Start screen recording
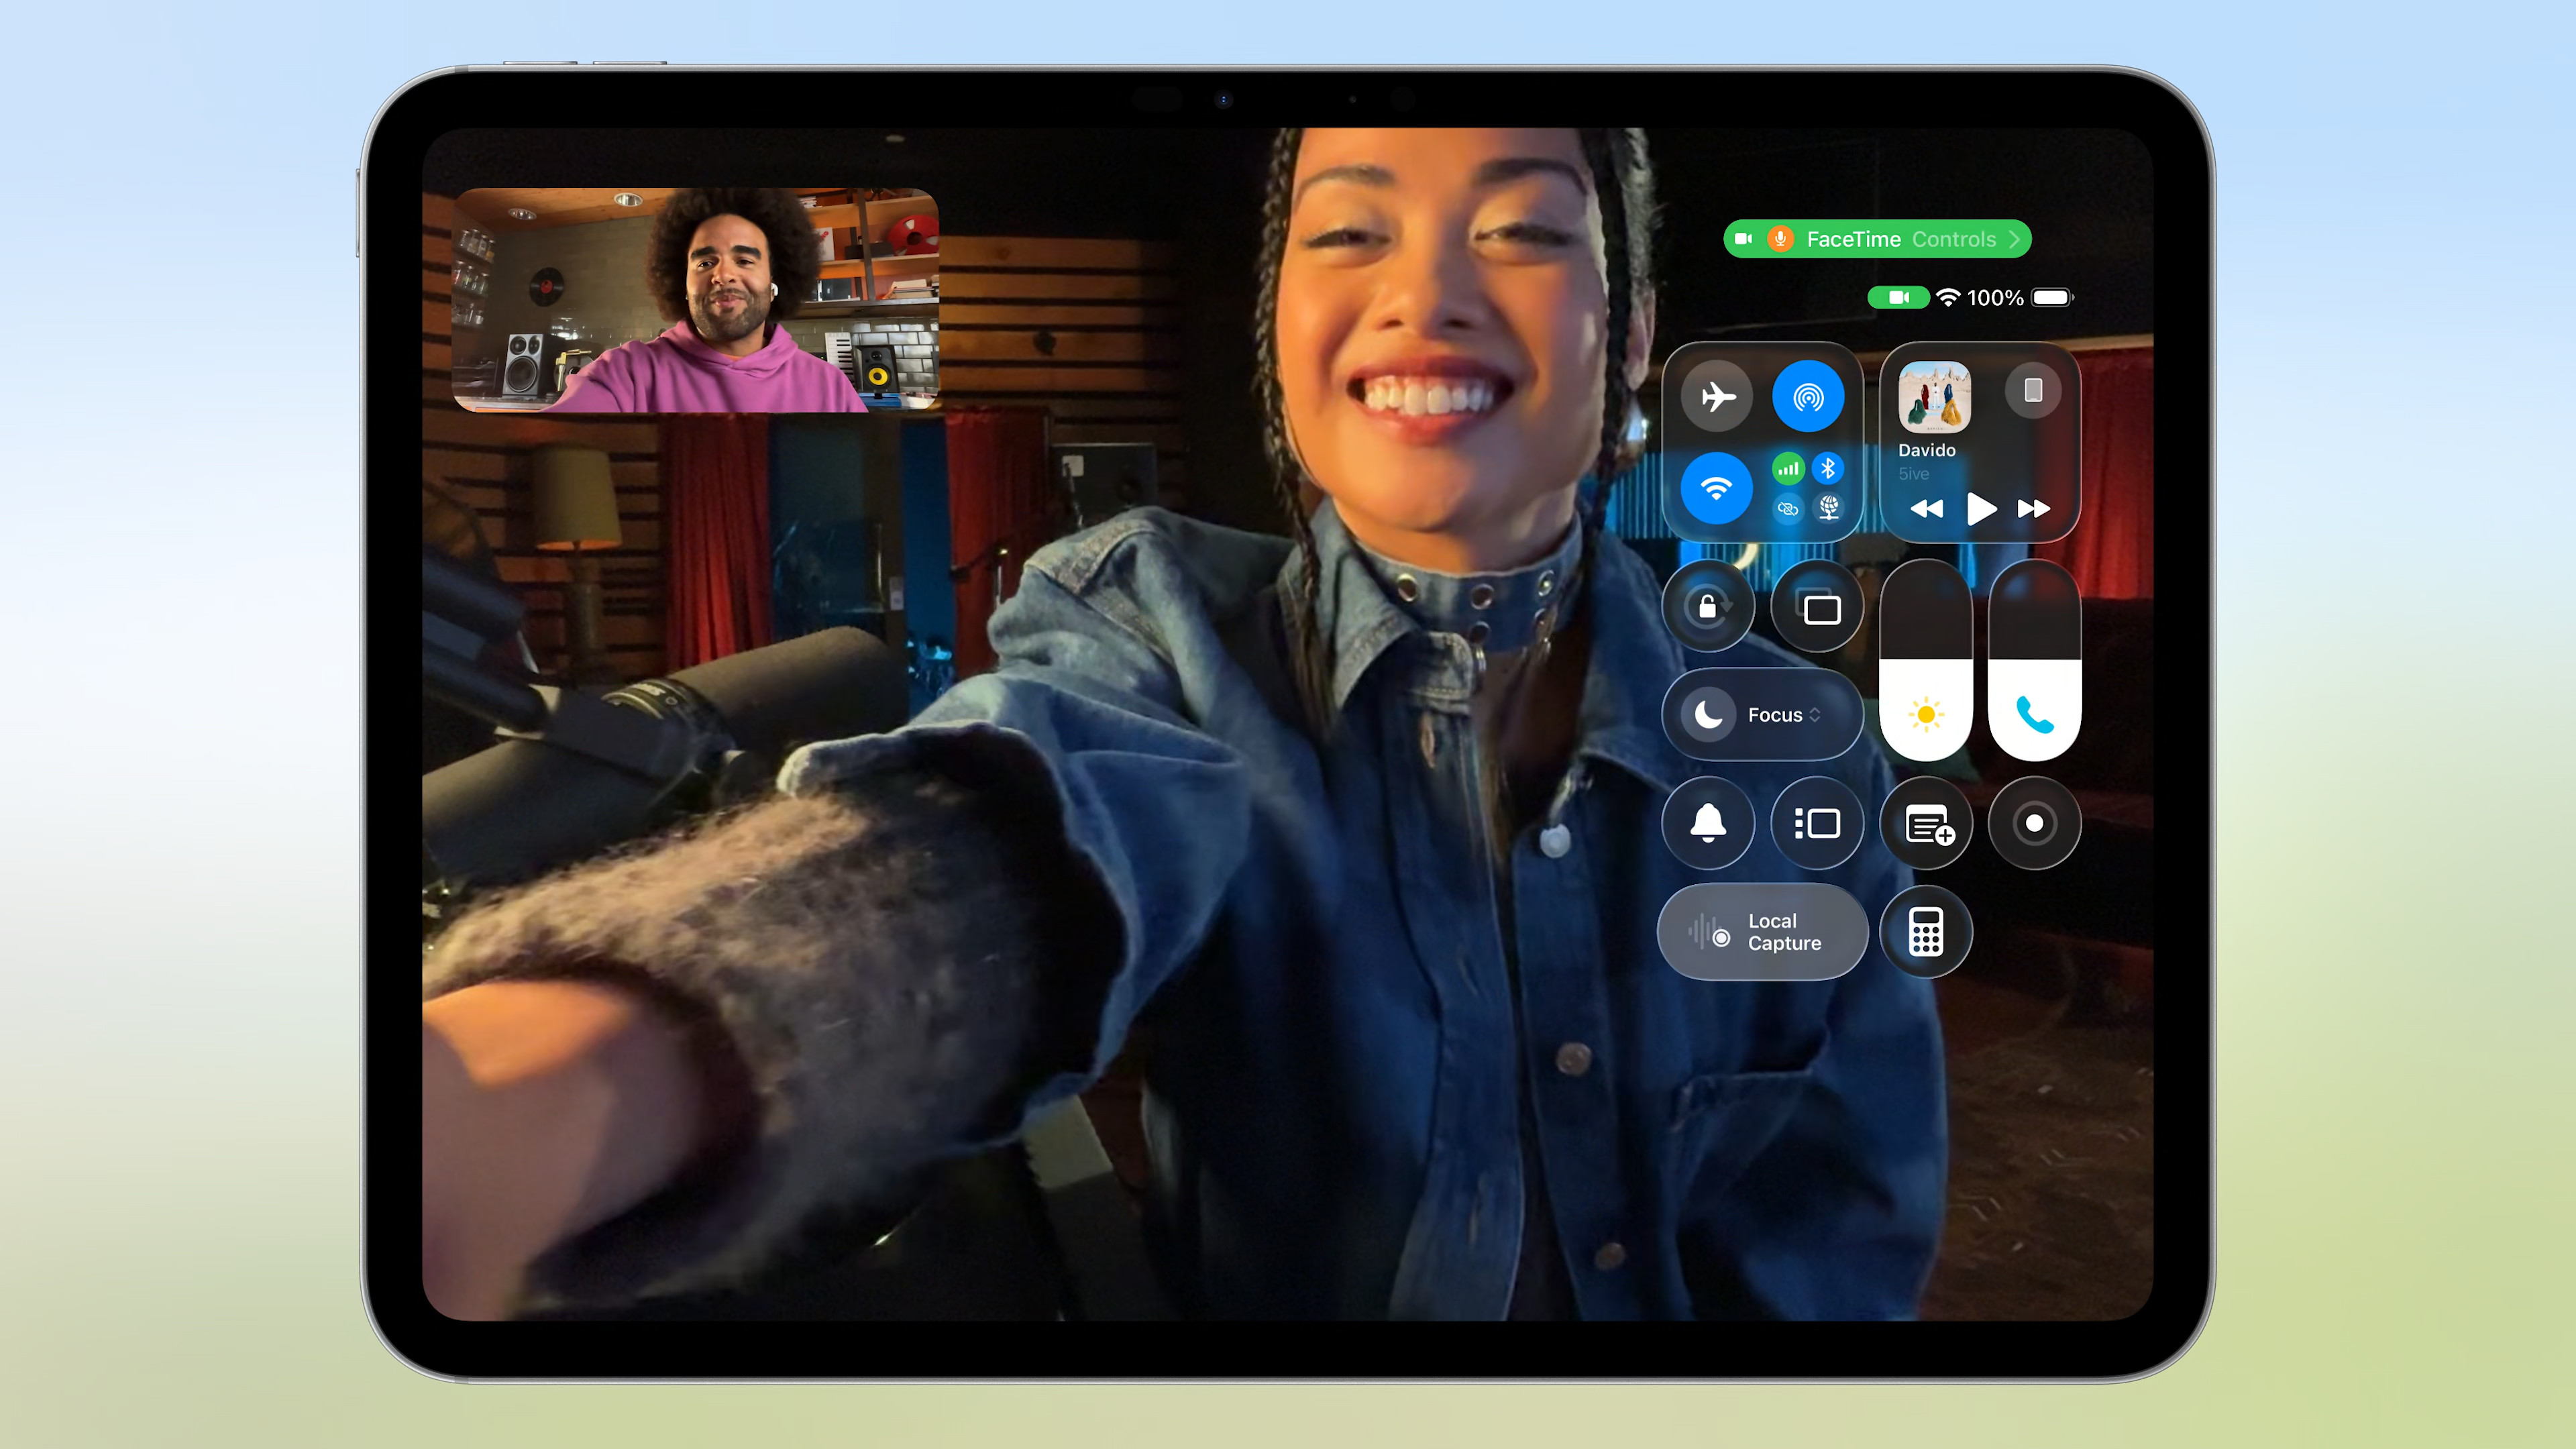This screenshot has height=1449, width=2576. tap(2034, 824)
